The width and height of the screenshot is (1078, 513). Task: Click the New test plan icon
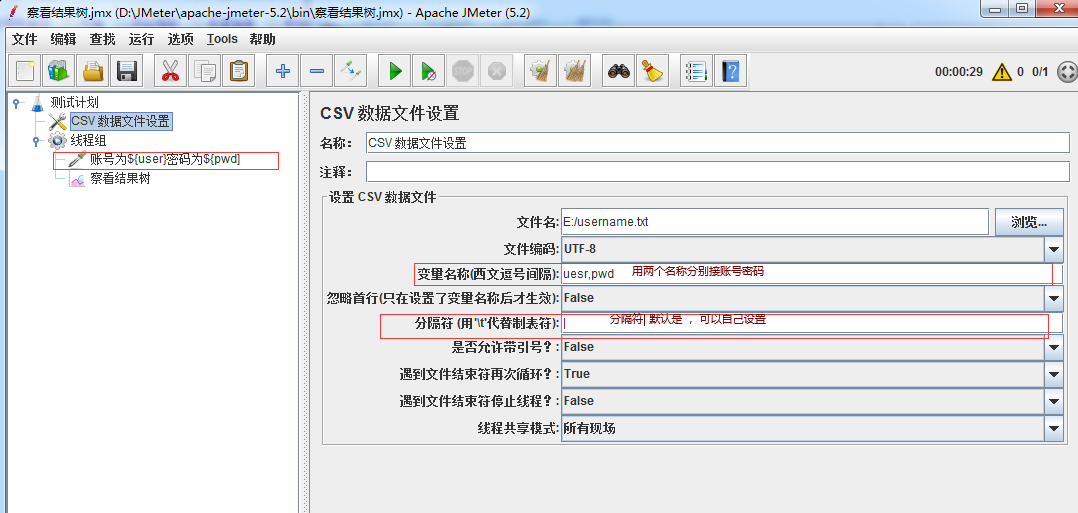click(25, 71)
